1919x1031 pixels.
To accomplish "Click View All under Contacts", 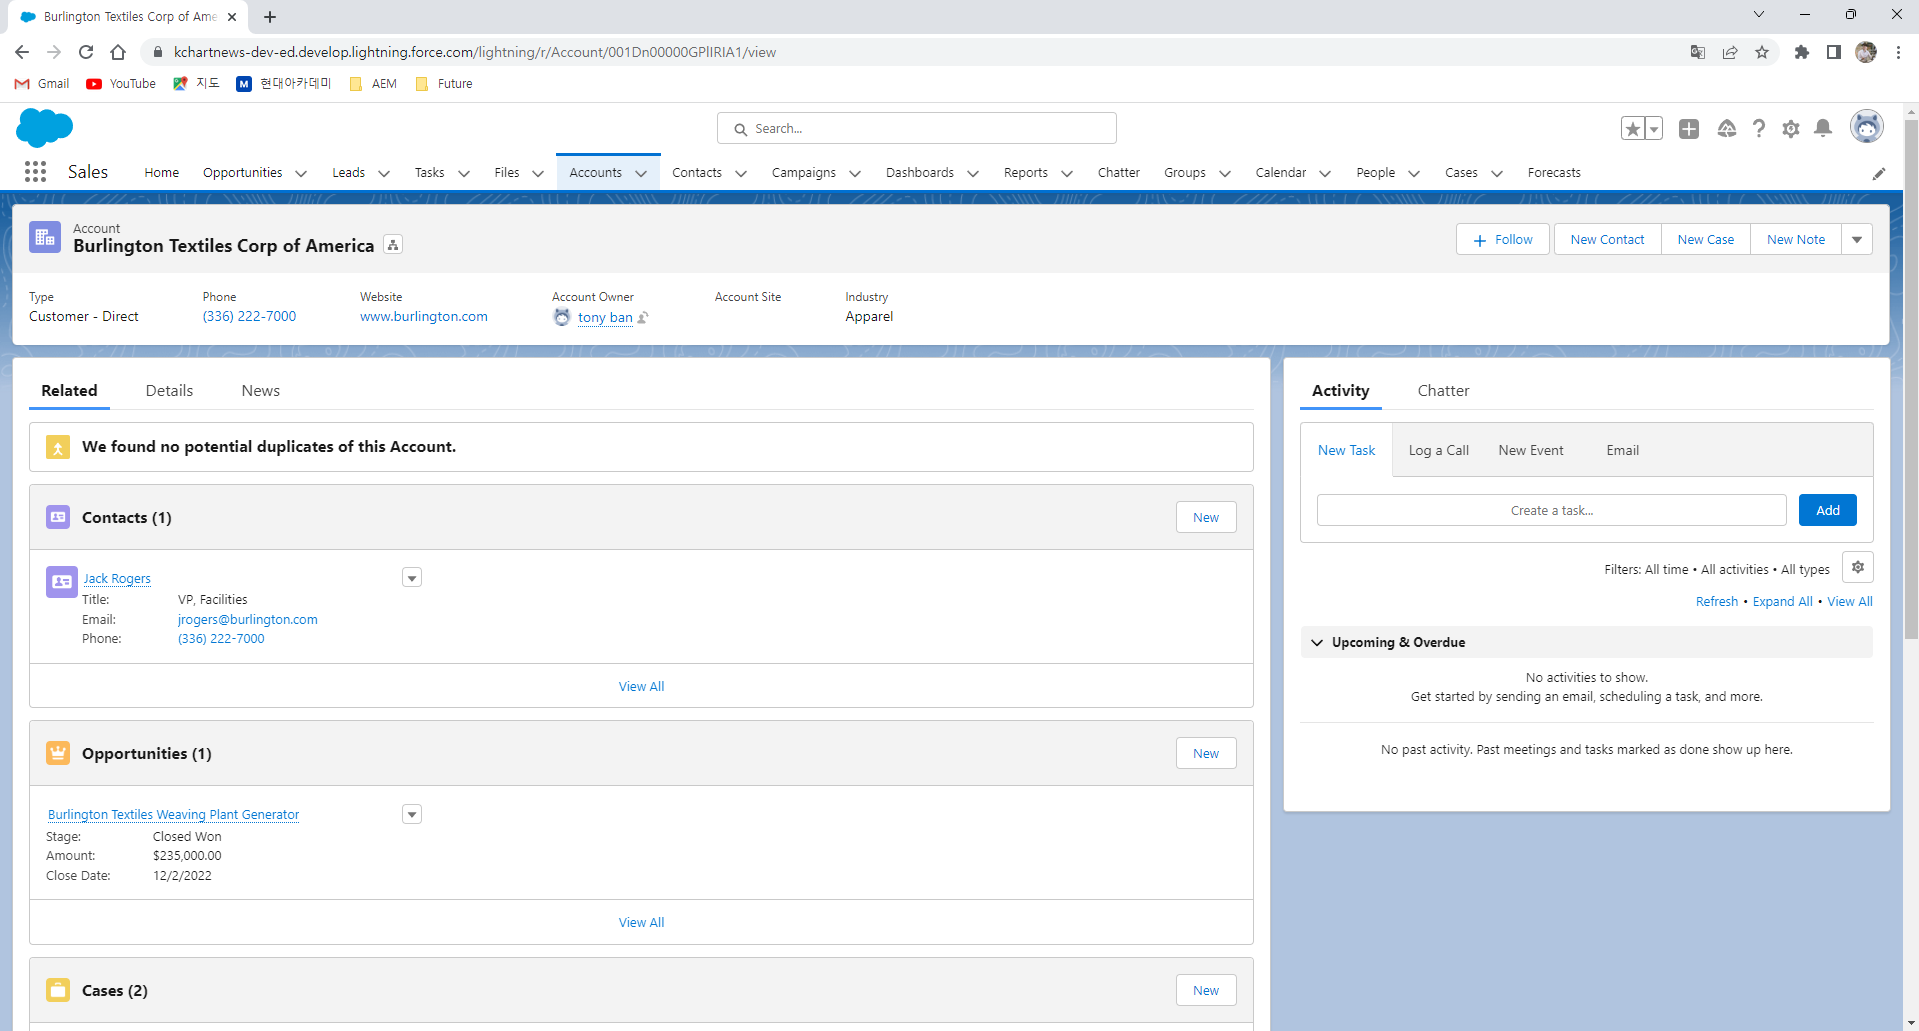I will [641, 686].
